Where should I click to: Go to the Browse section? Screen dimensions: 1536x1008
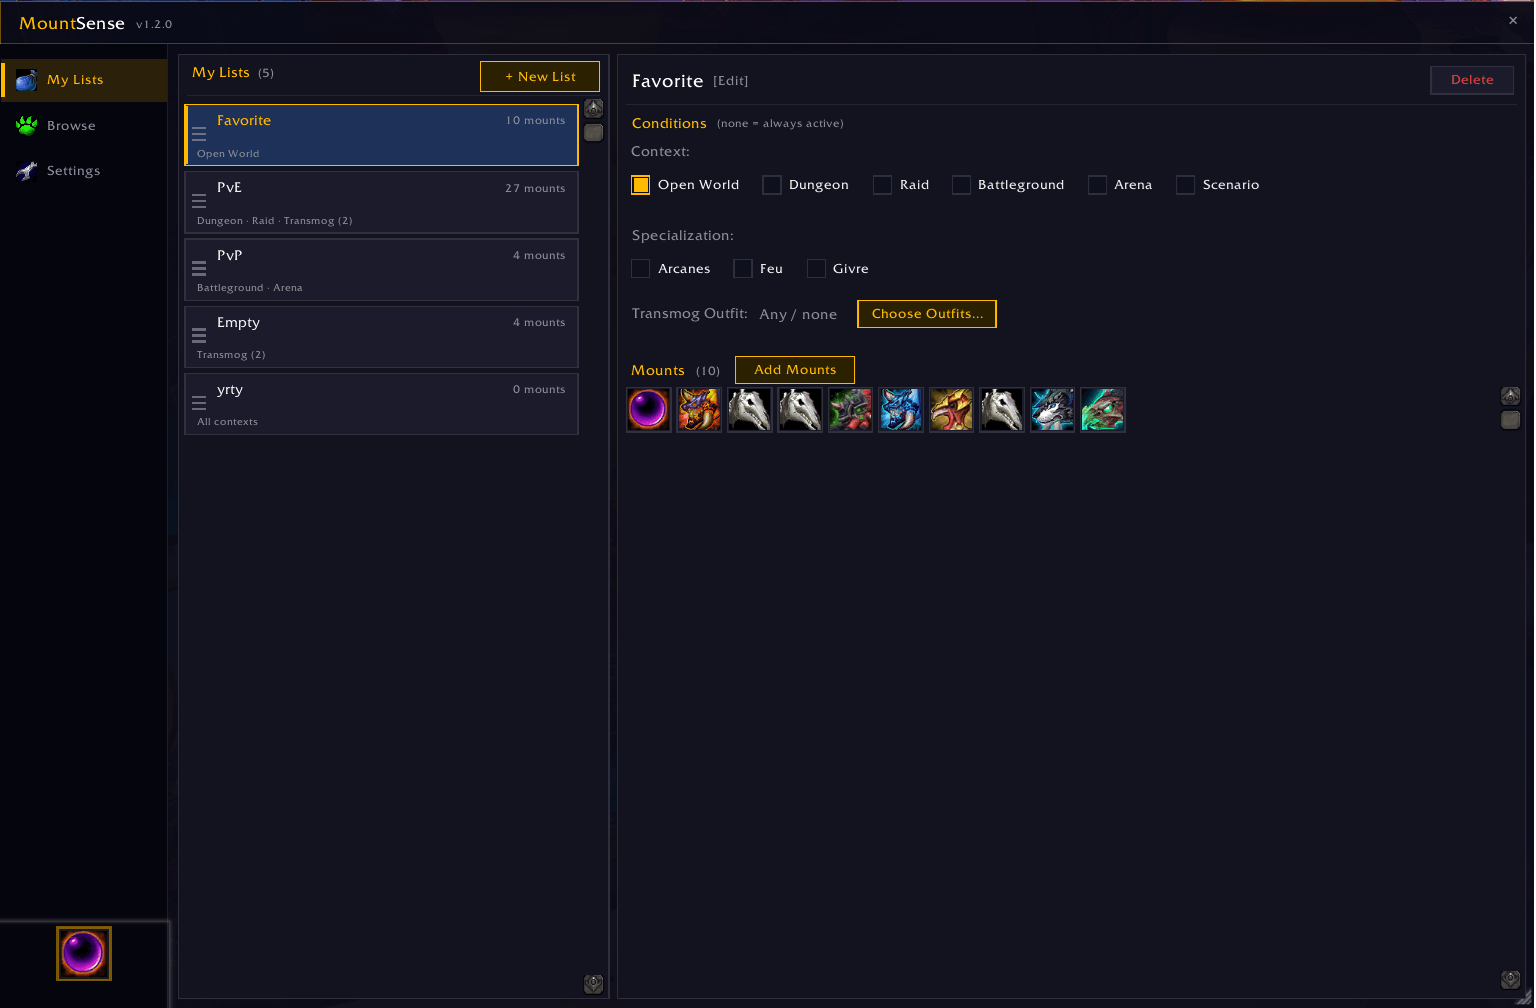[x=84, y=125]
